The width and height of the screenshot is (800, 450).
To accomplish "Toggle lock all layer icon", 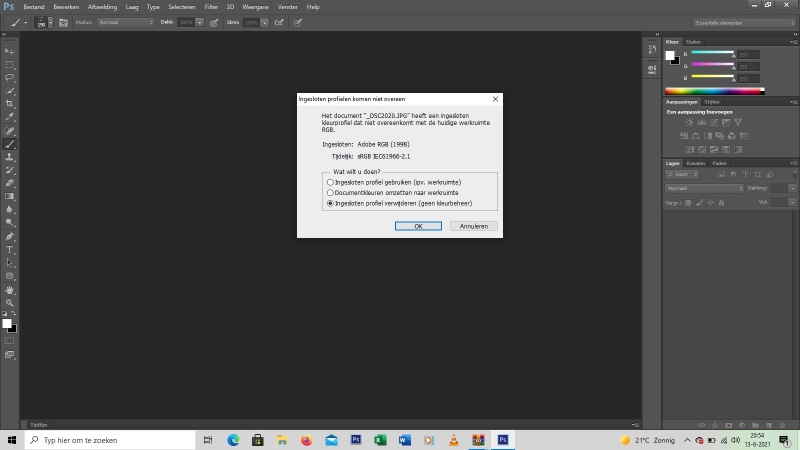I will point(721,203).
